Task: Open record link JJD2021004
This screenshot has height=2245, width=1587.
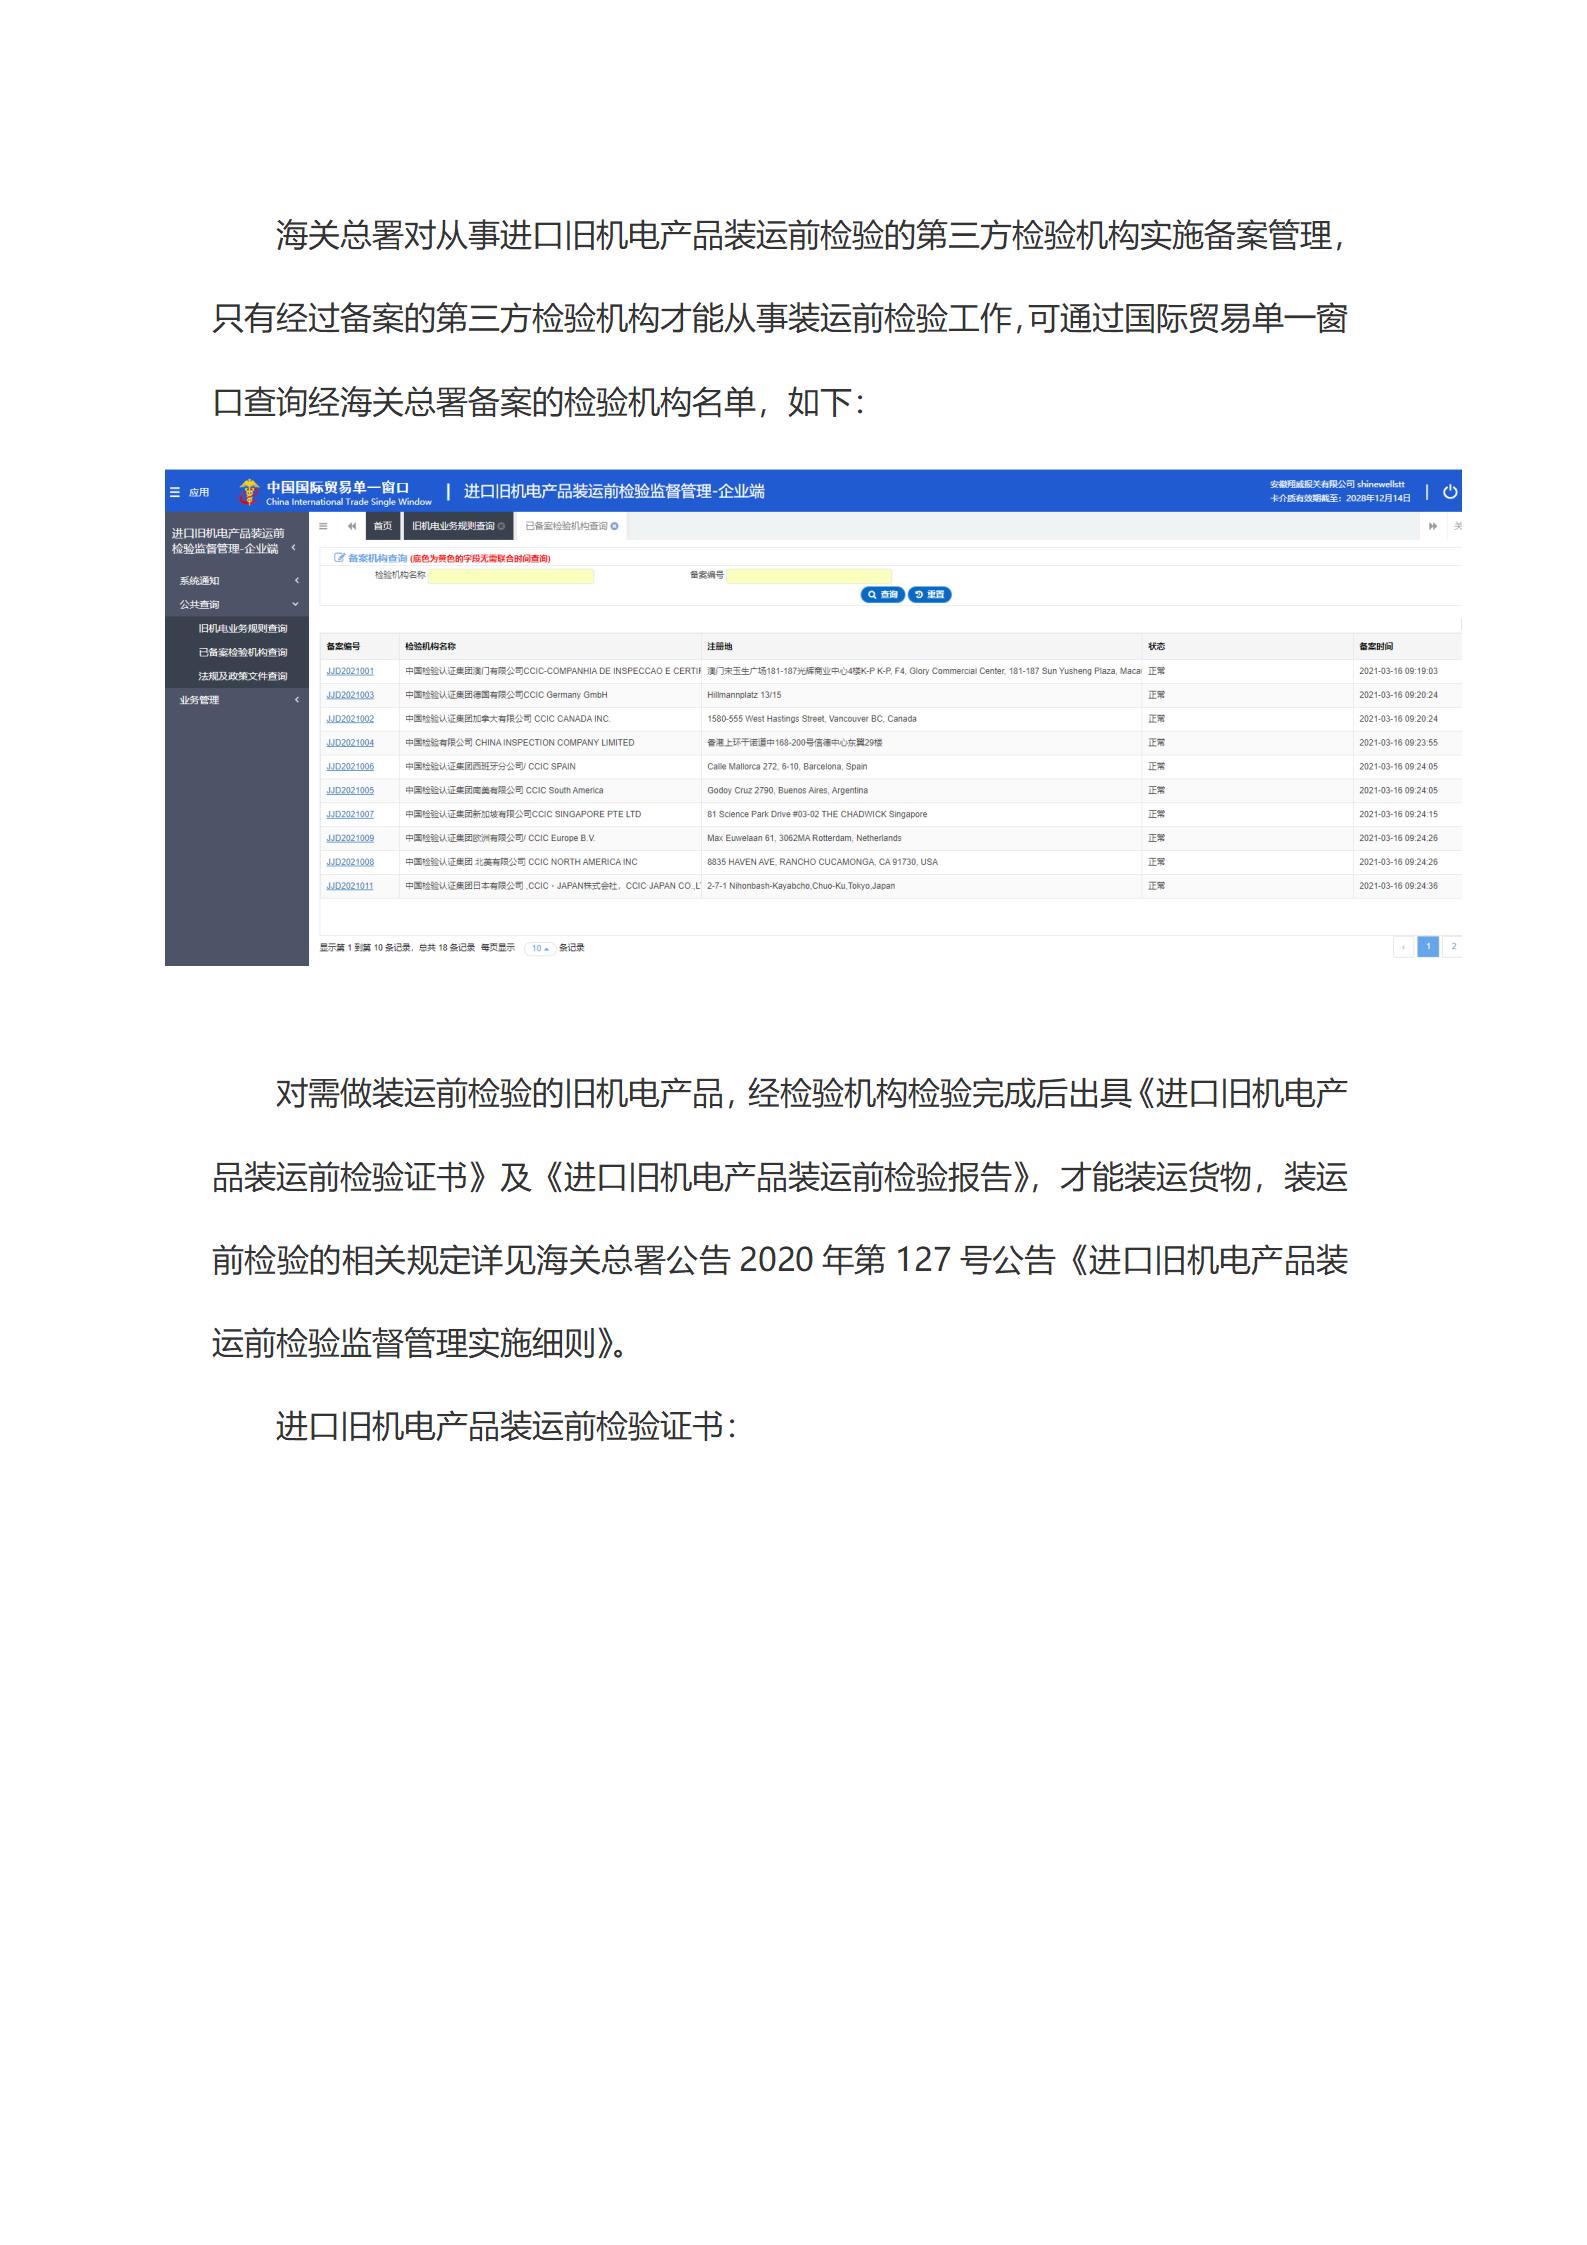Action: pyautogui.click(x=350, y=743)
